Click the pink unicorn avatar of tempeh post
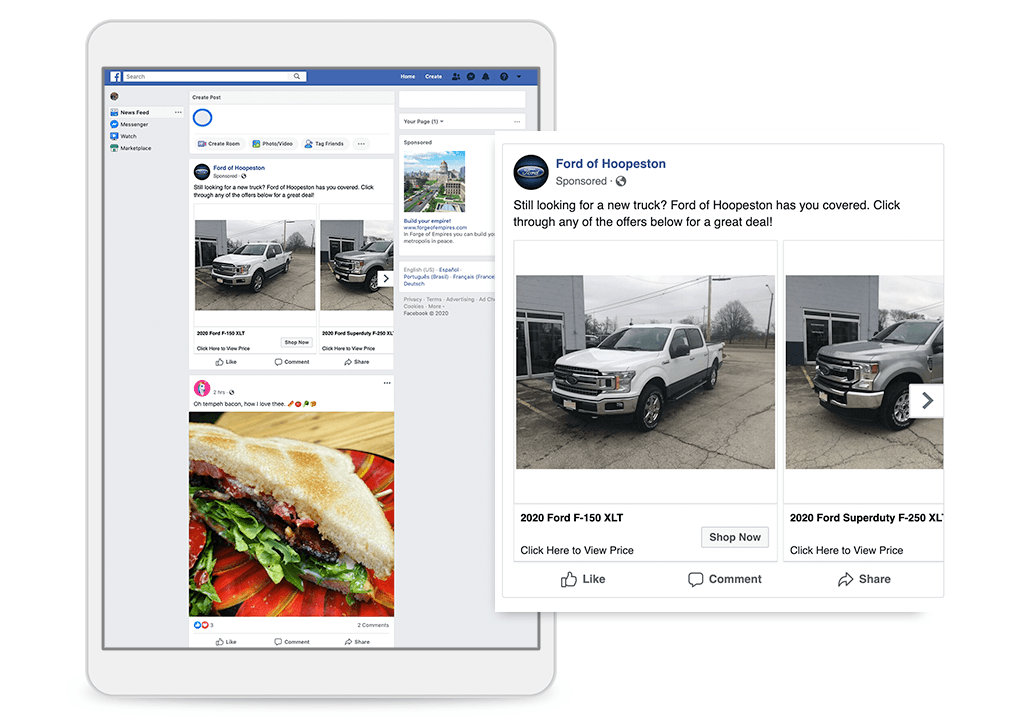This screenshot has height=720, width=1015. 202,388
